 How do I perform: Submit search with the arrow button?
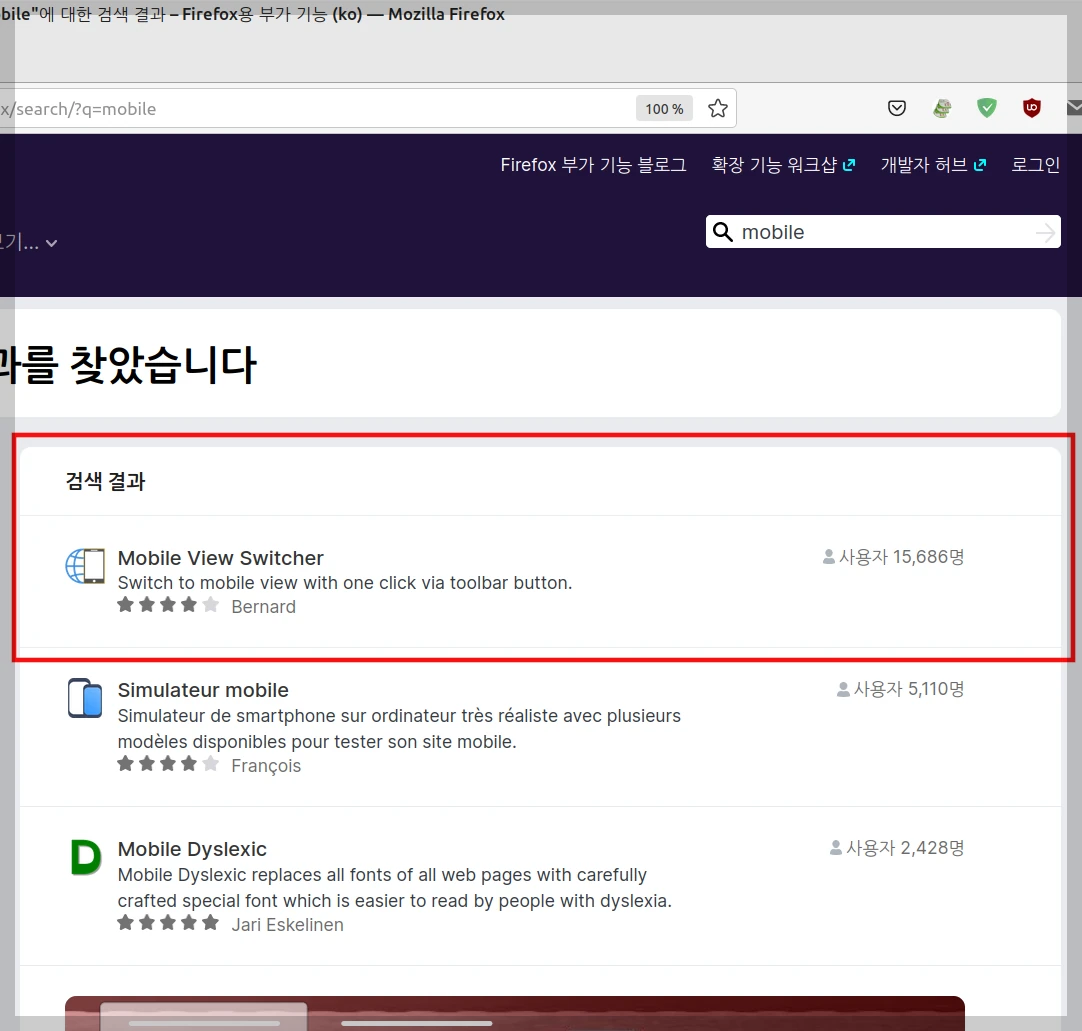1046,233
